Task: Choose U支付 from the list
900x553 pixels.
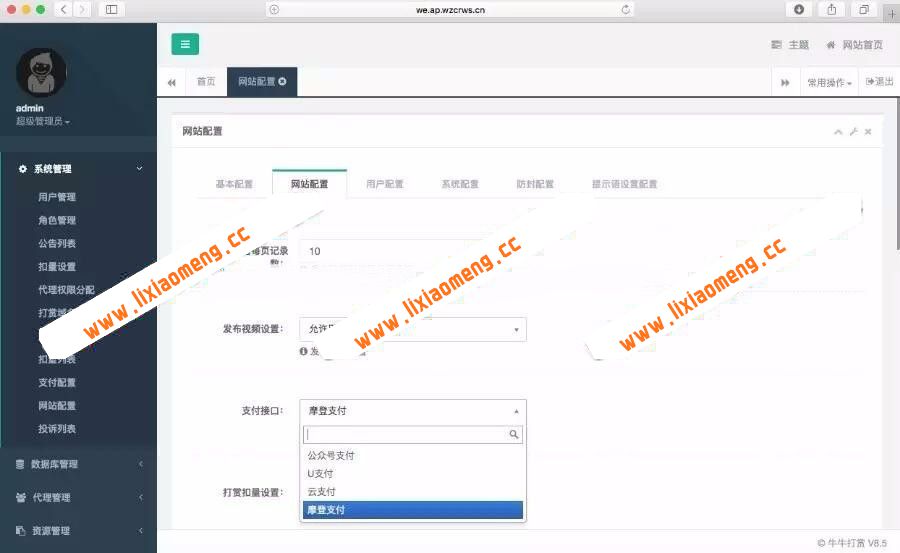Action: [412, 474]
